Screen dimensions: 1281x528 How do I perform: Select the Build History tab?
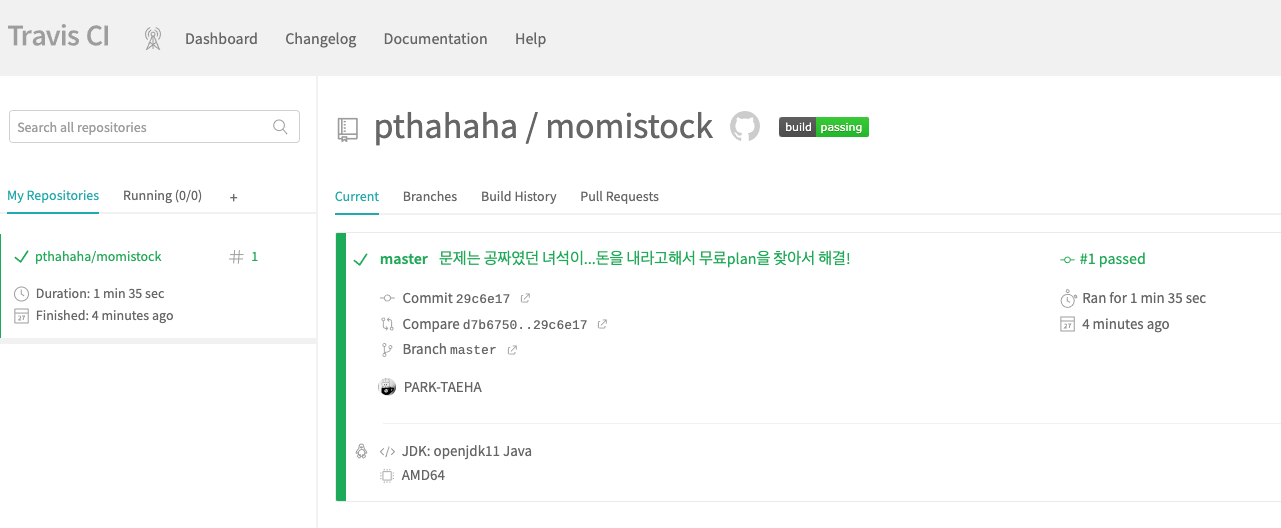(519, 197)
